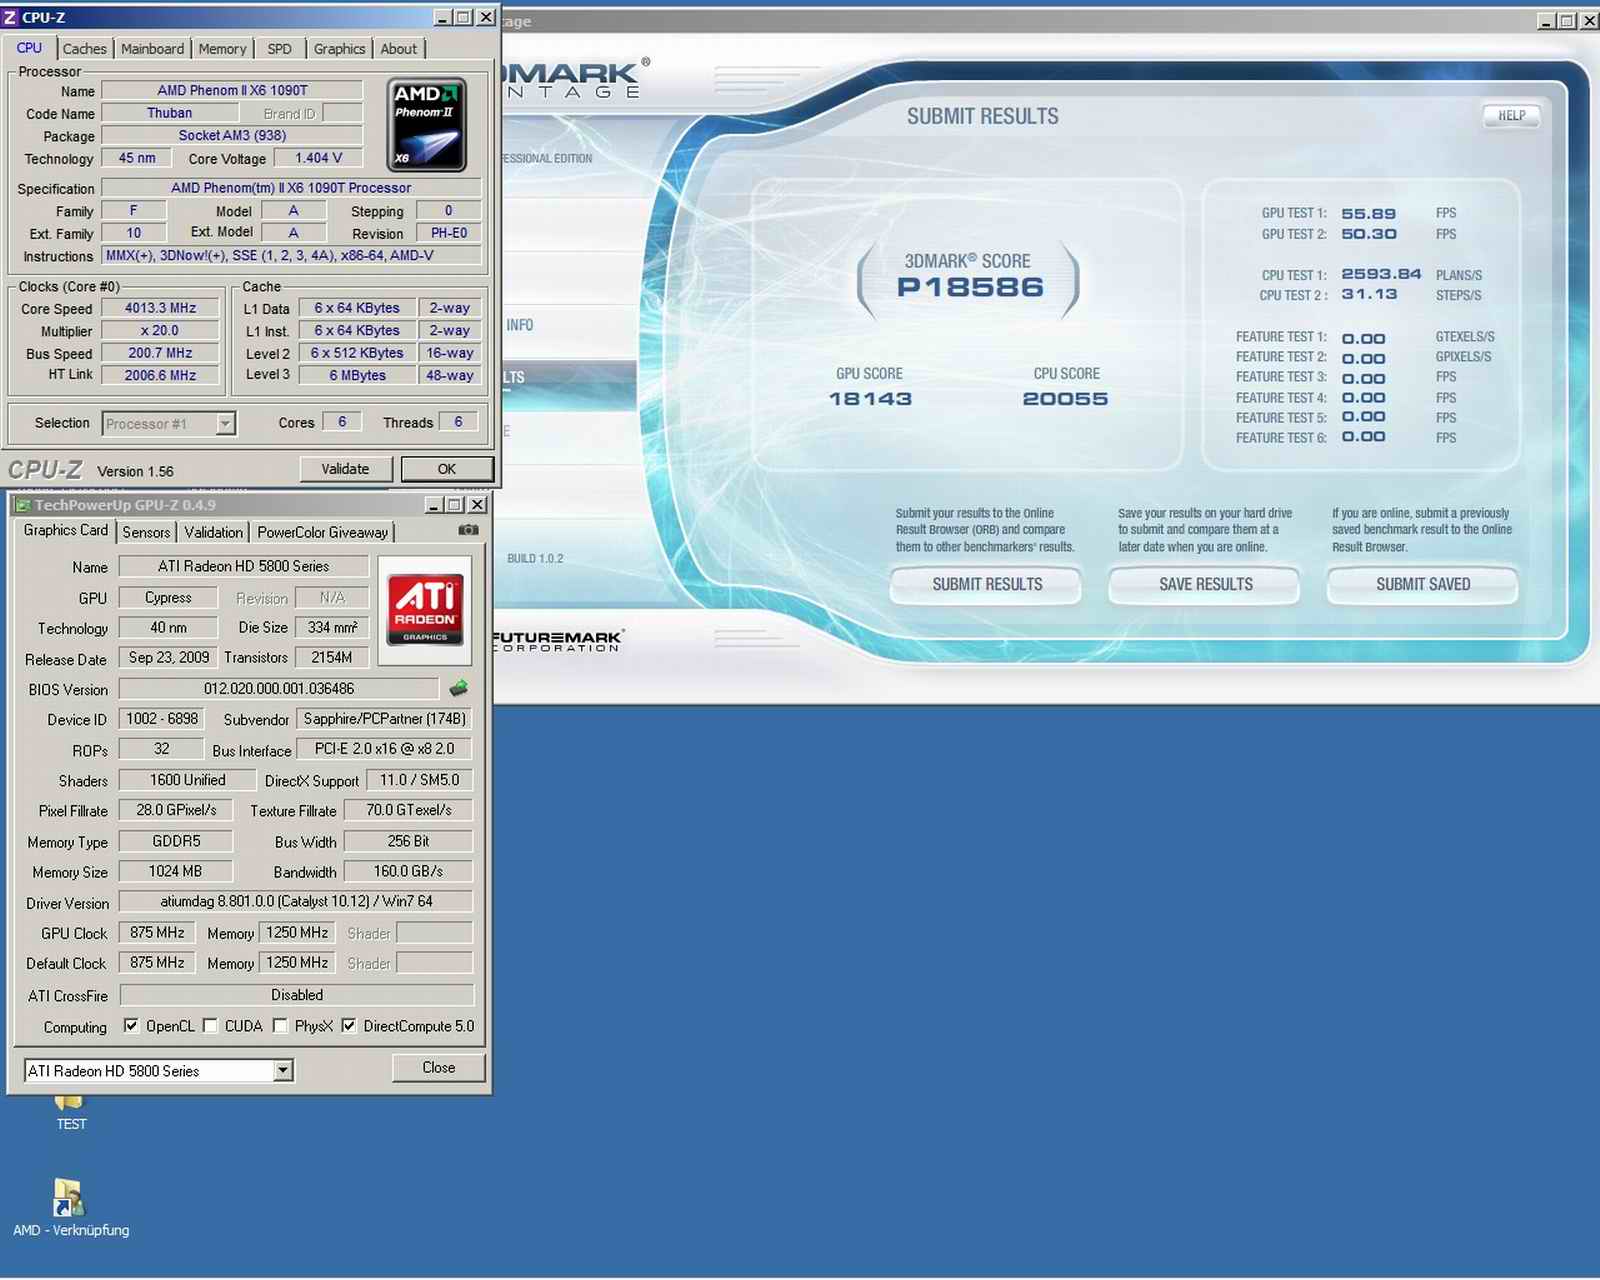
Task: Click the BIOS save chip icon
Action: tap(459, 688)
